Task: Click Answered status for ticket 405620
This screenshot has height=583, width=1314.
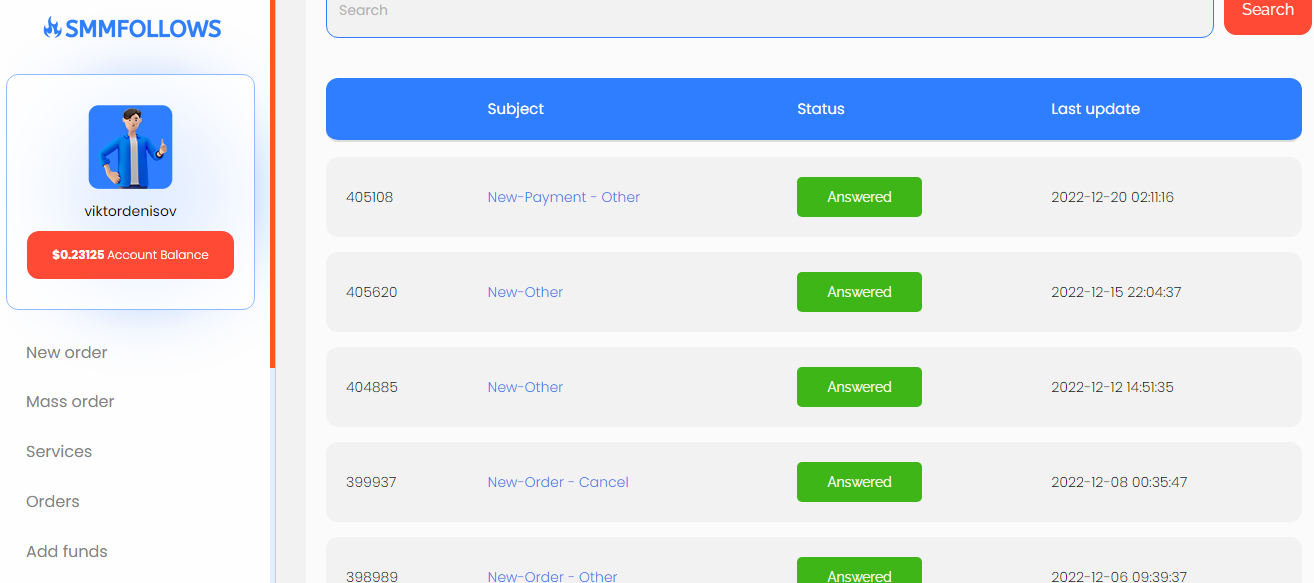Action: [x=859, y=292]
